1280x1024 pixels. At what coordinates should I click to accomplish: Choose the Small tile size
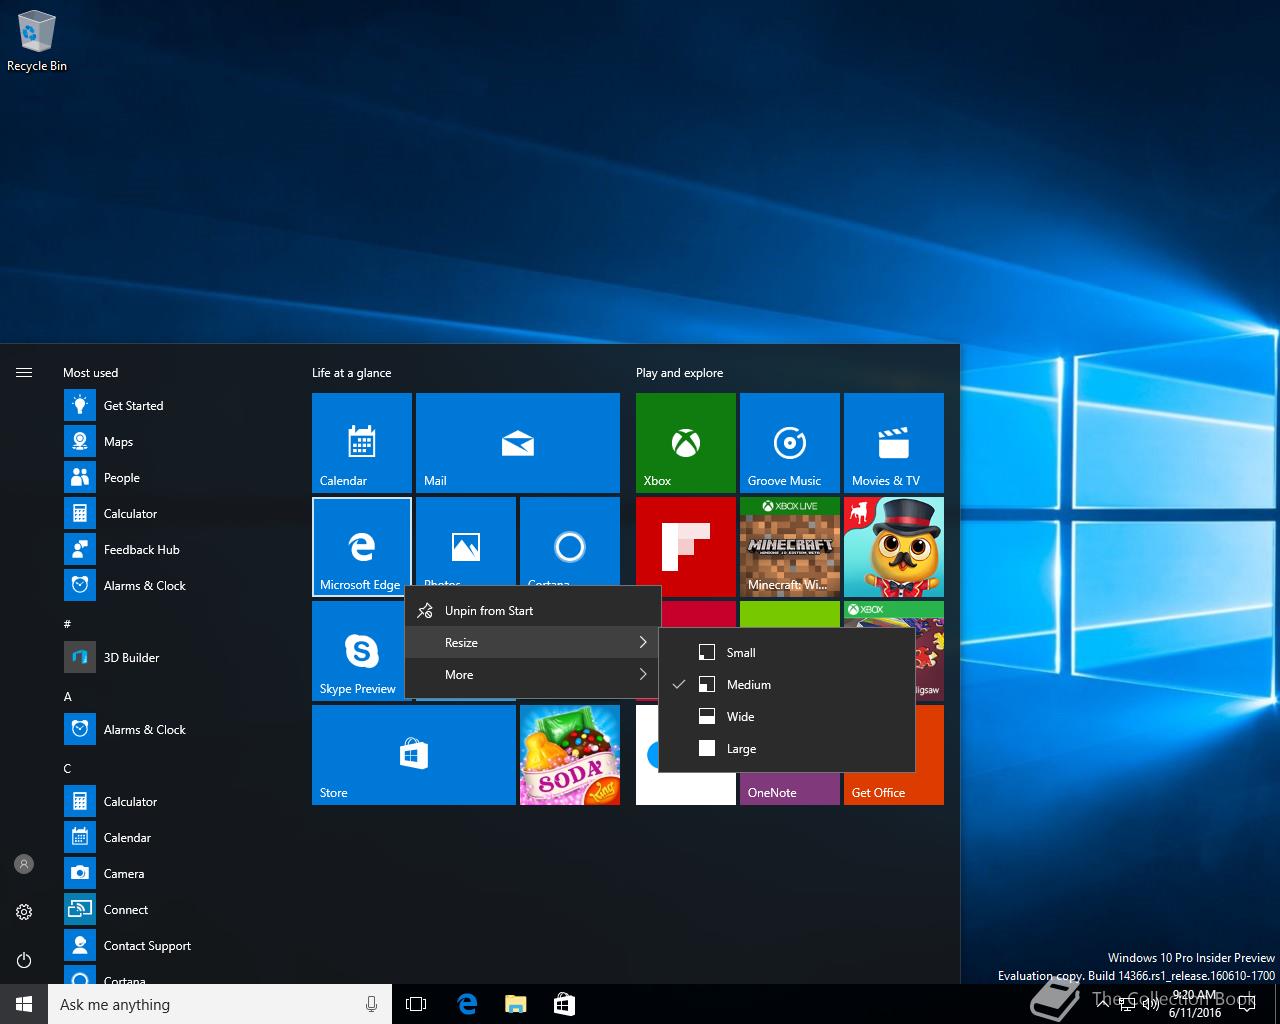[787, 652]
